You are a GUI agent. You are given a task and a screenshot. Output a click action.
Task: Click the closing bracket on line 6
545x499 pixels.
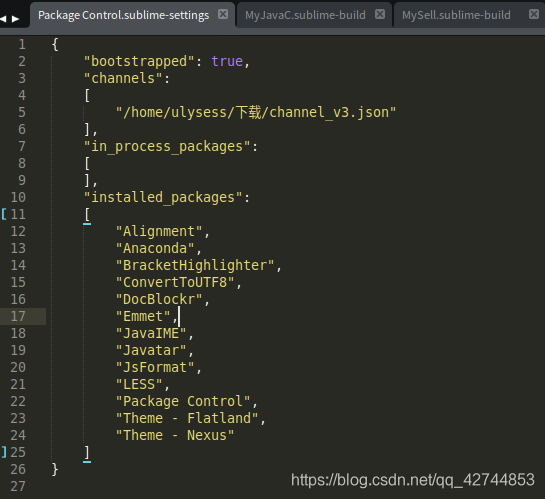click(87, 129)
